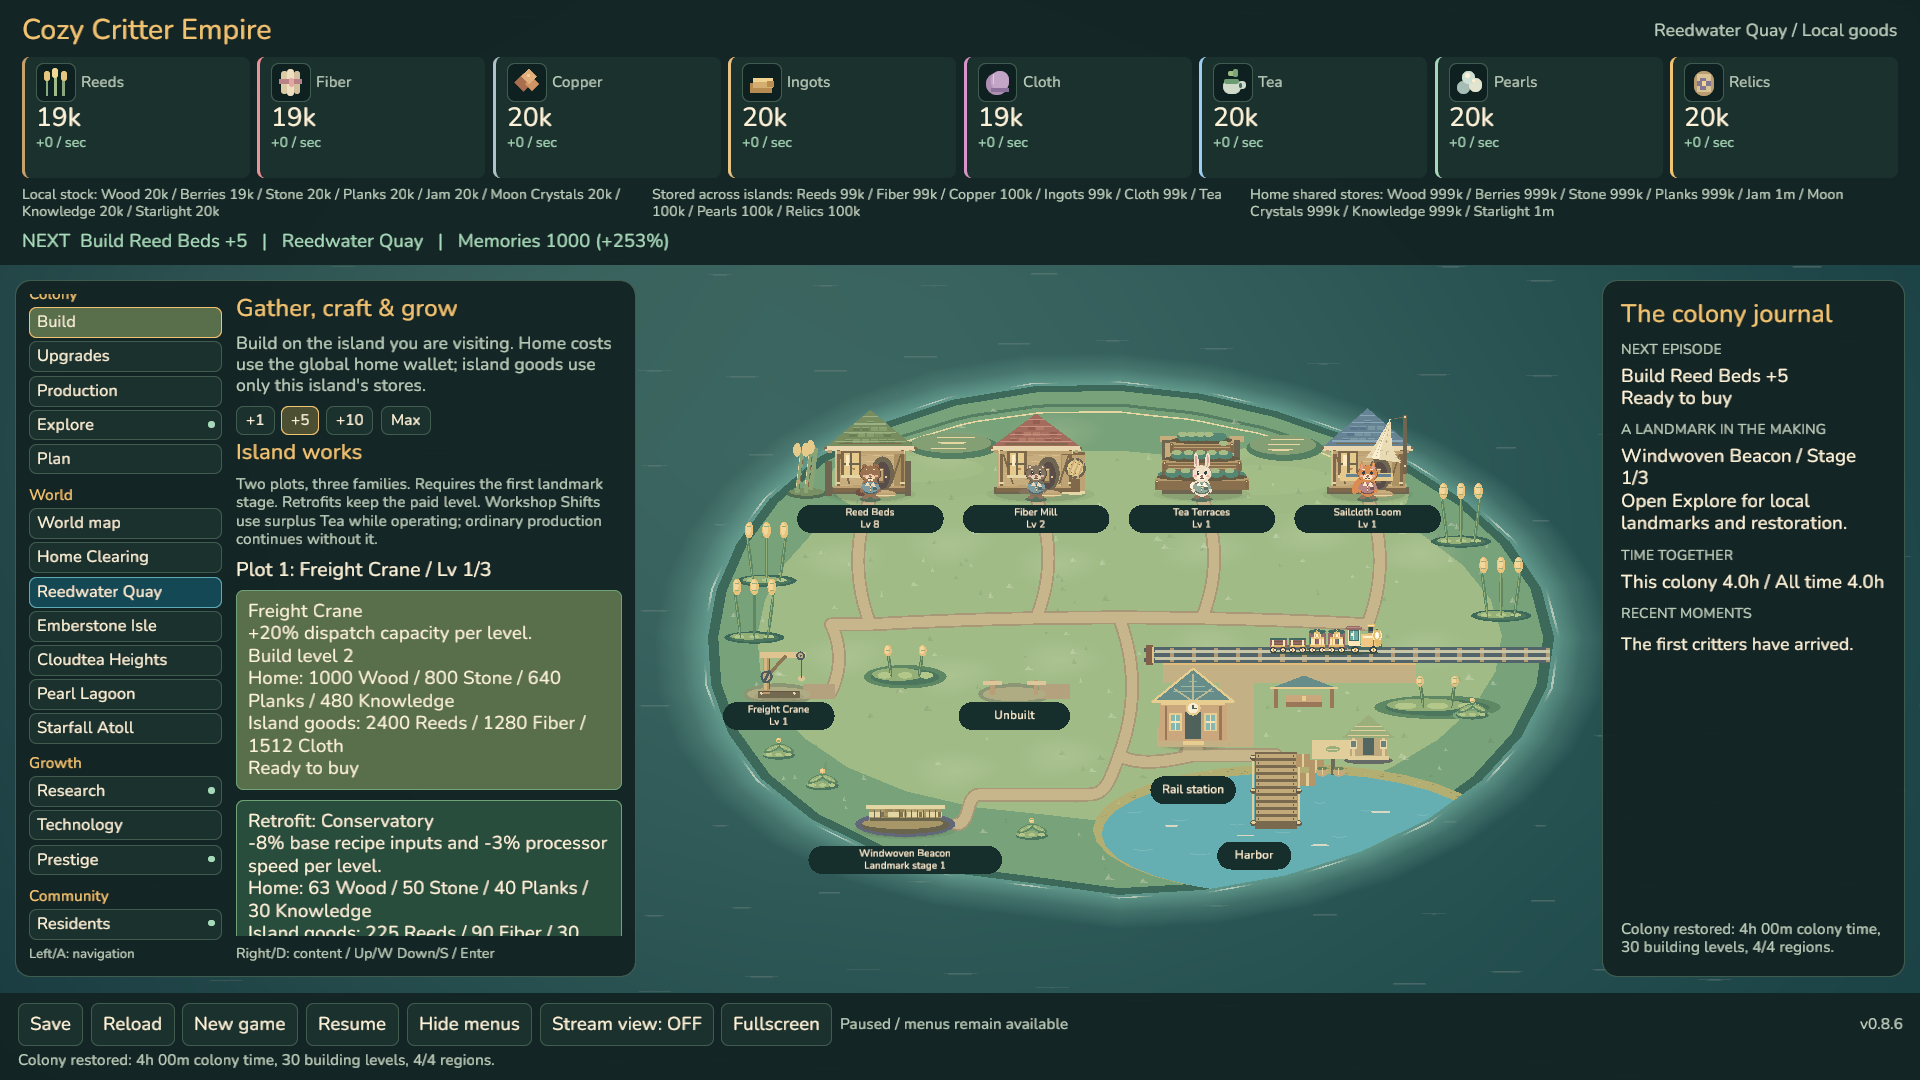Image resolution: width=1920 pixels, height=1080 pixels.
Task: Set build quantity to +5
Action: pyautogui.click(x=300, y=420)
